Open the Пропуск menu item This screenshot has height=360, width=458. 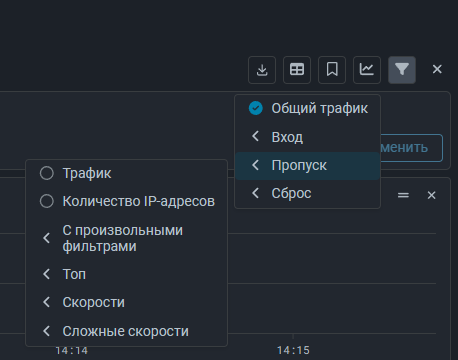[x=307, y=165]
